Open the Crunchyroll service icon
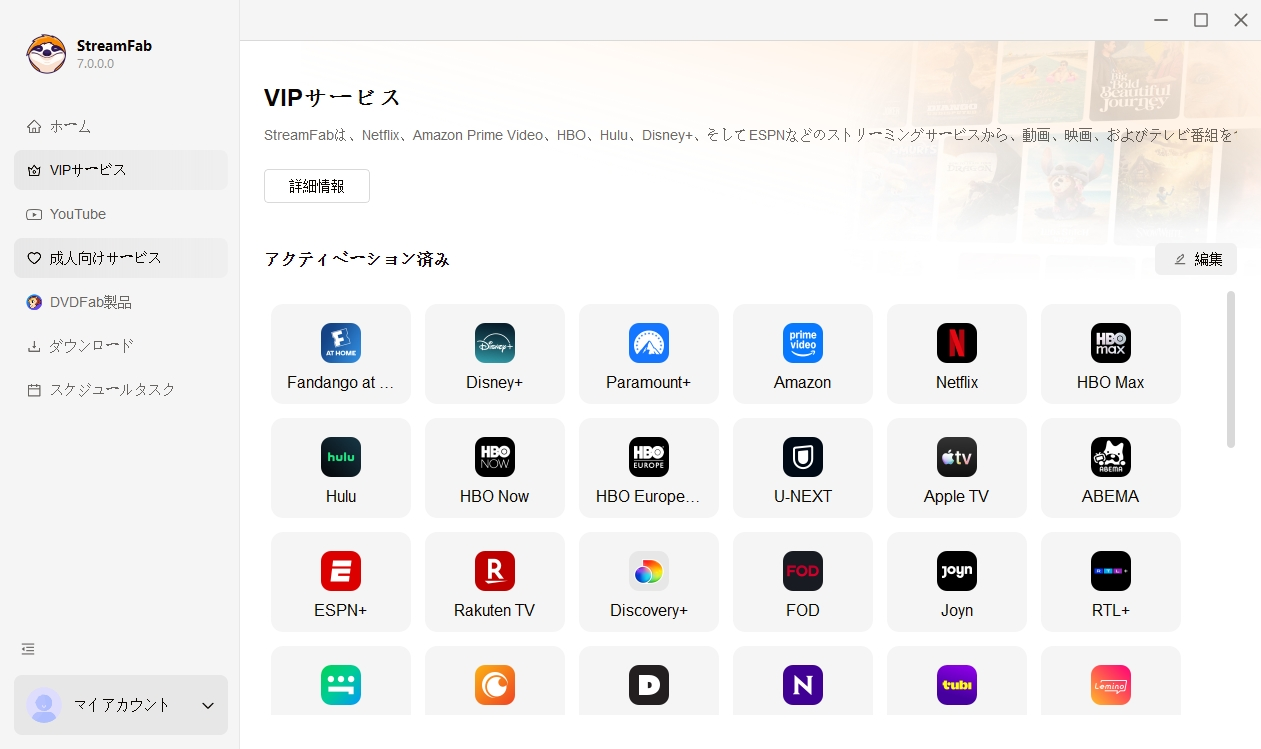 click(495, 685)
